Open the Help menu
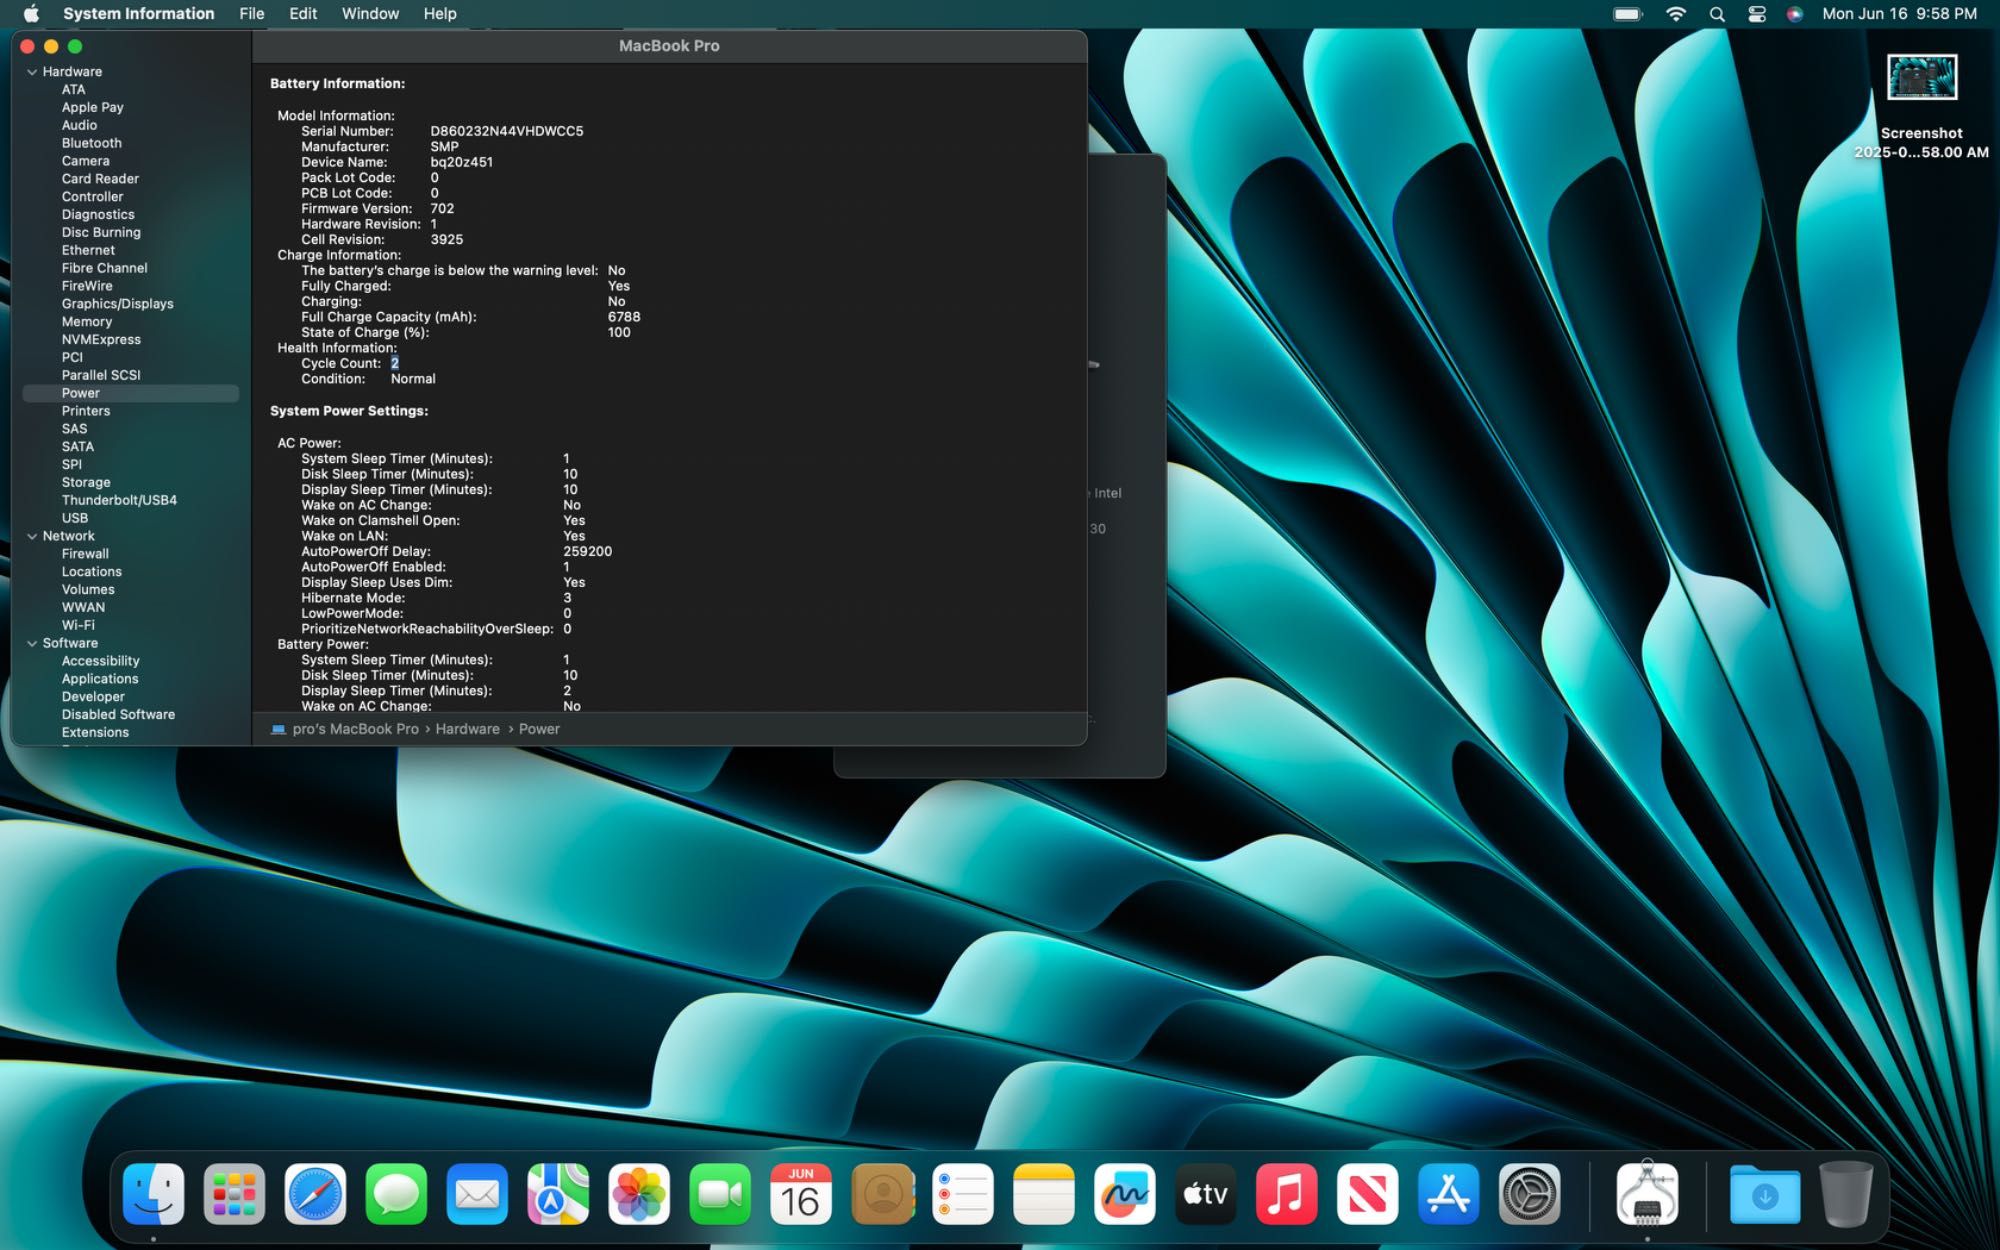 click(440, 14)
